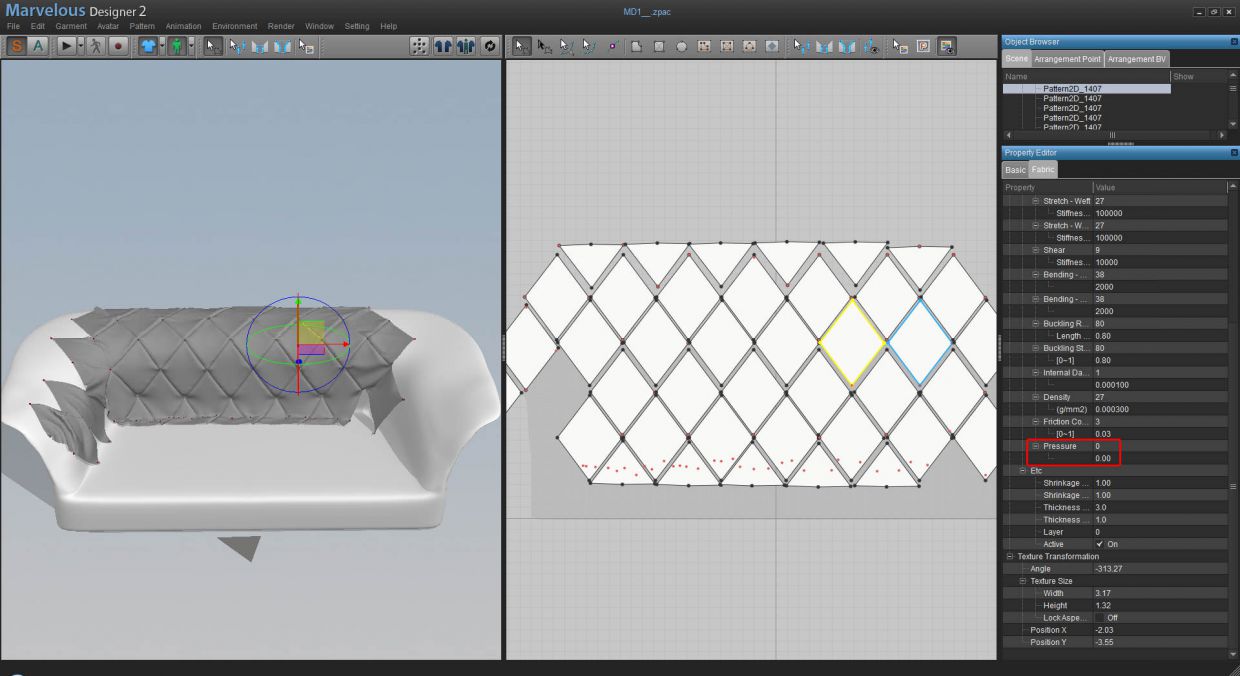Click the circular refresh arrows icon

[x=489, y=46]
